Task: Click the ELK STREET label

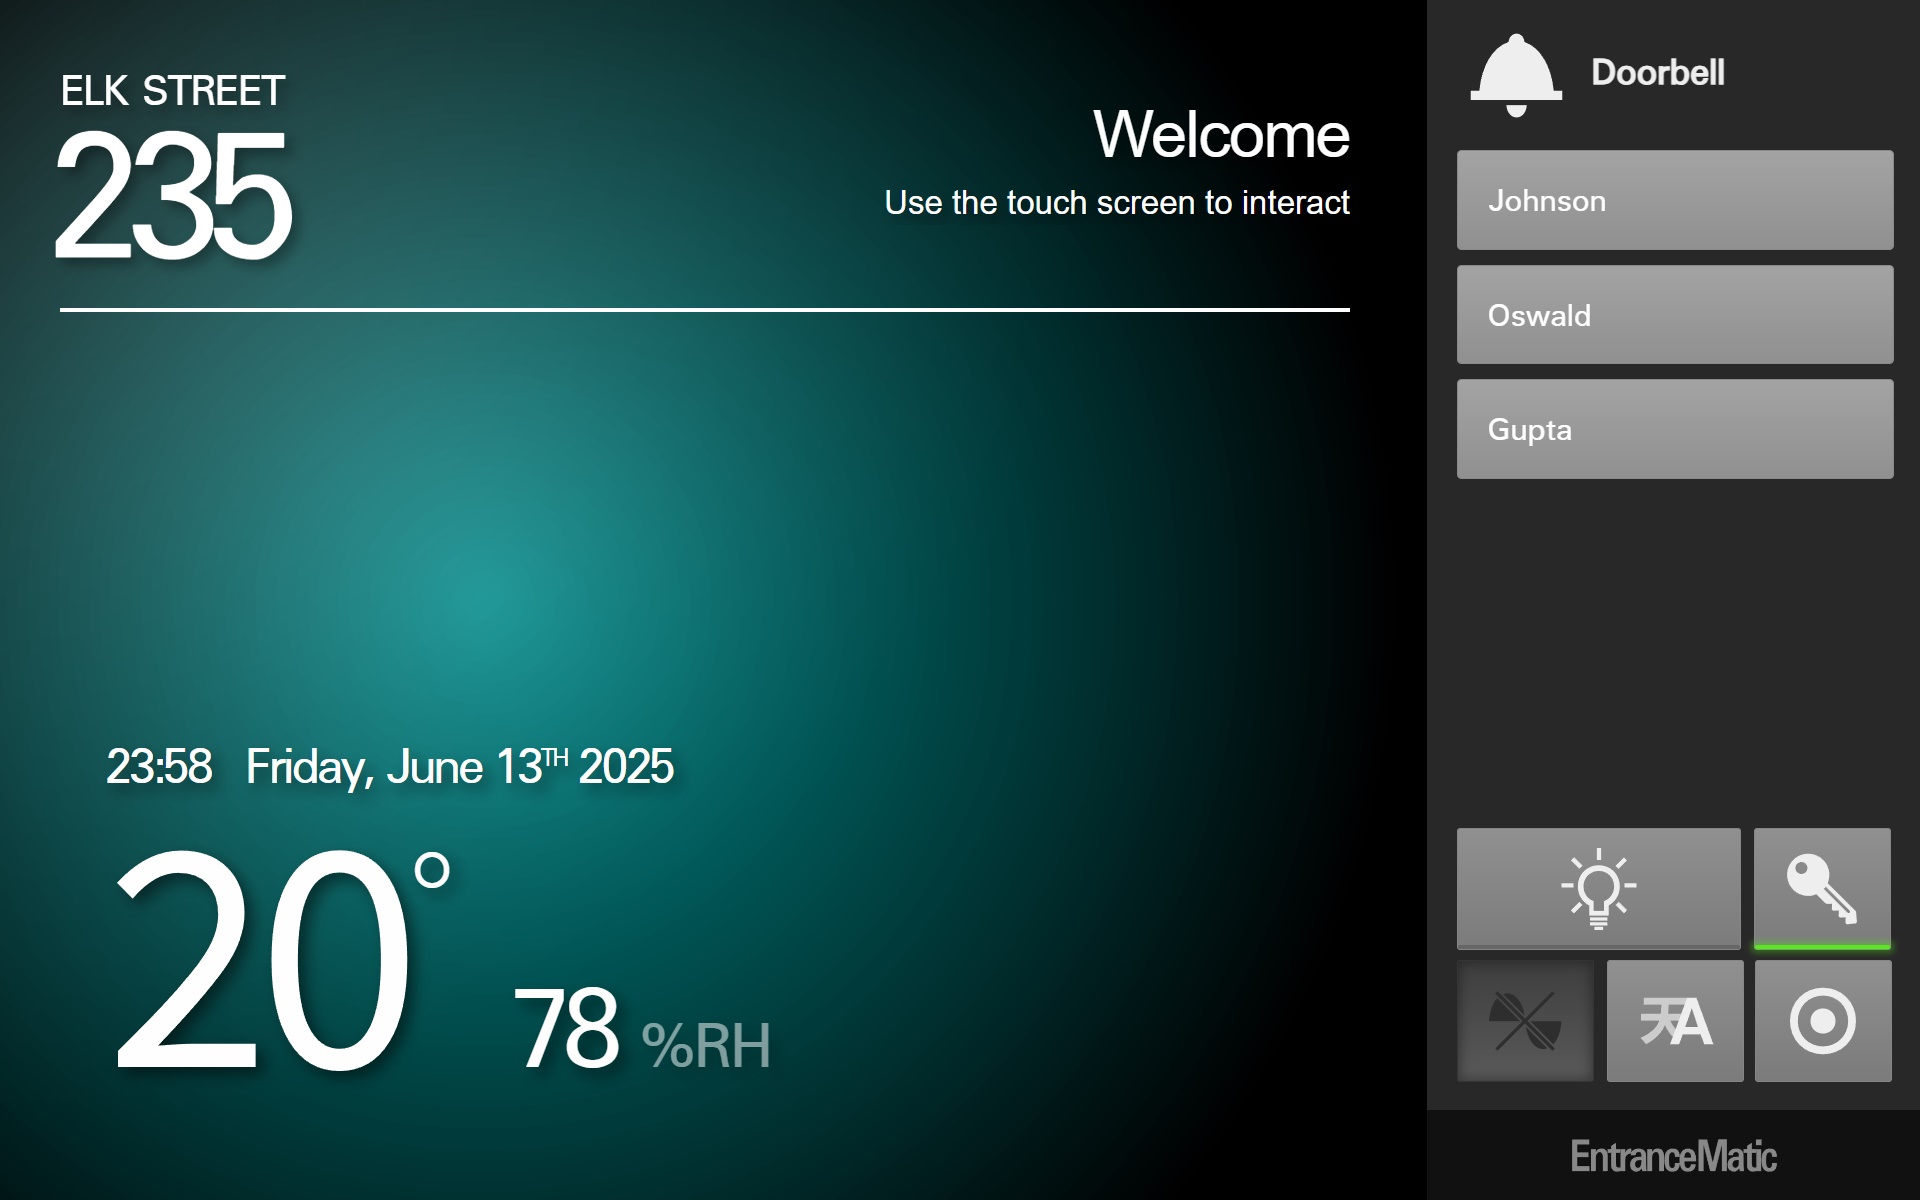Action: coord(173,91)
